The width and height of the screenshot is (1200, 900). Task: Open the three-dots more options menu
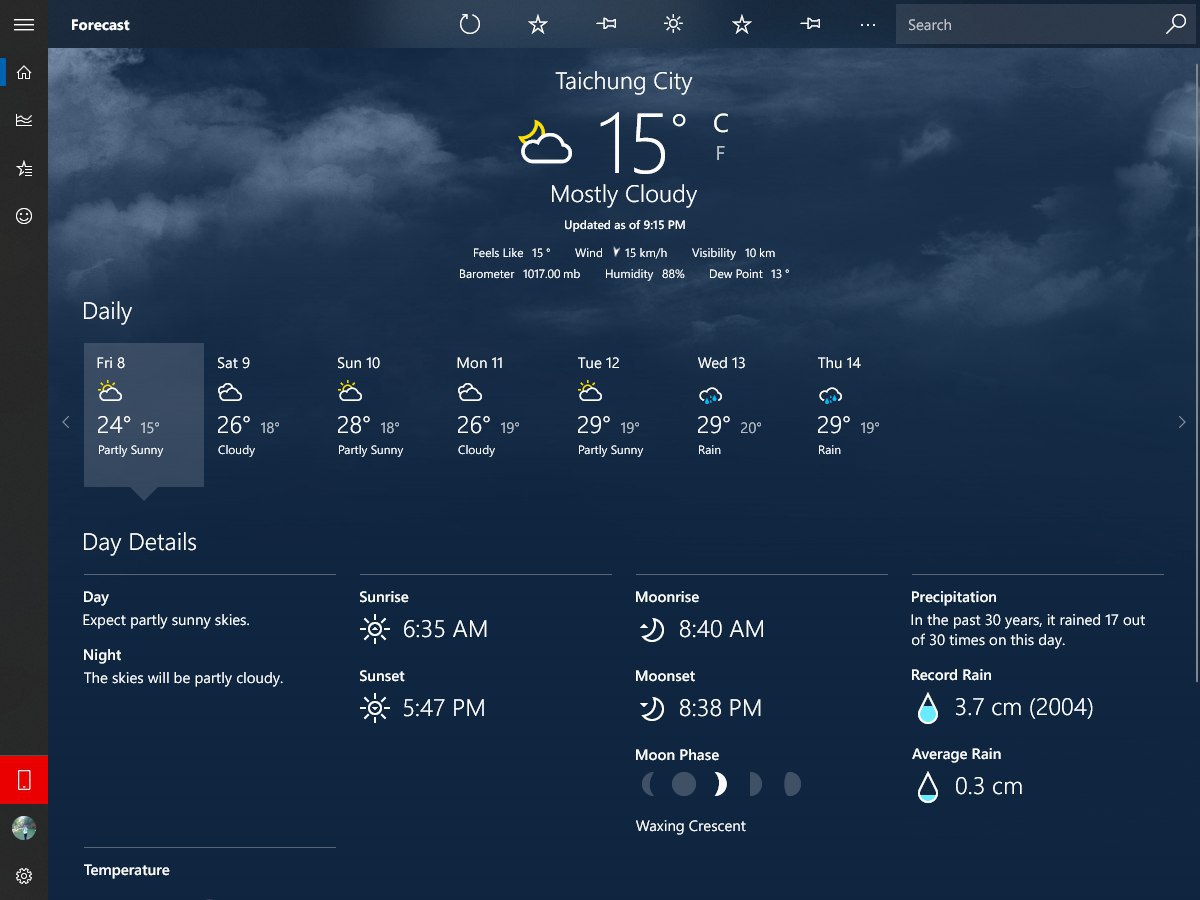point(868,24)
